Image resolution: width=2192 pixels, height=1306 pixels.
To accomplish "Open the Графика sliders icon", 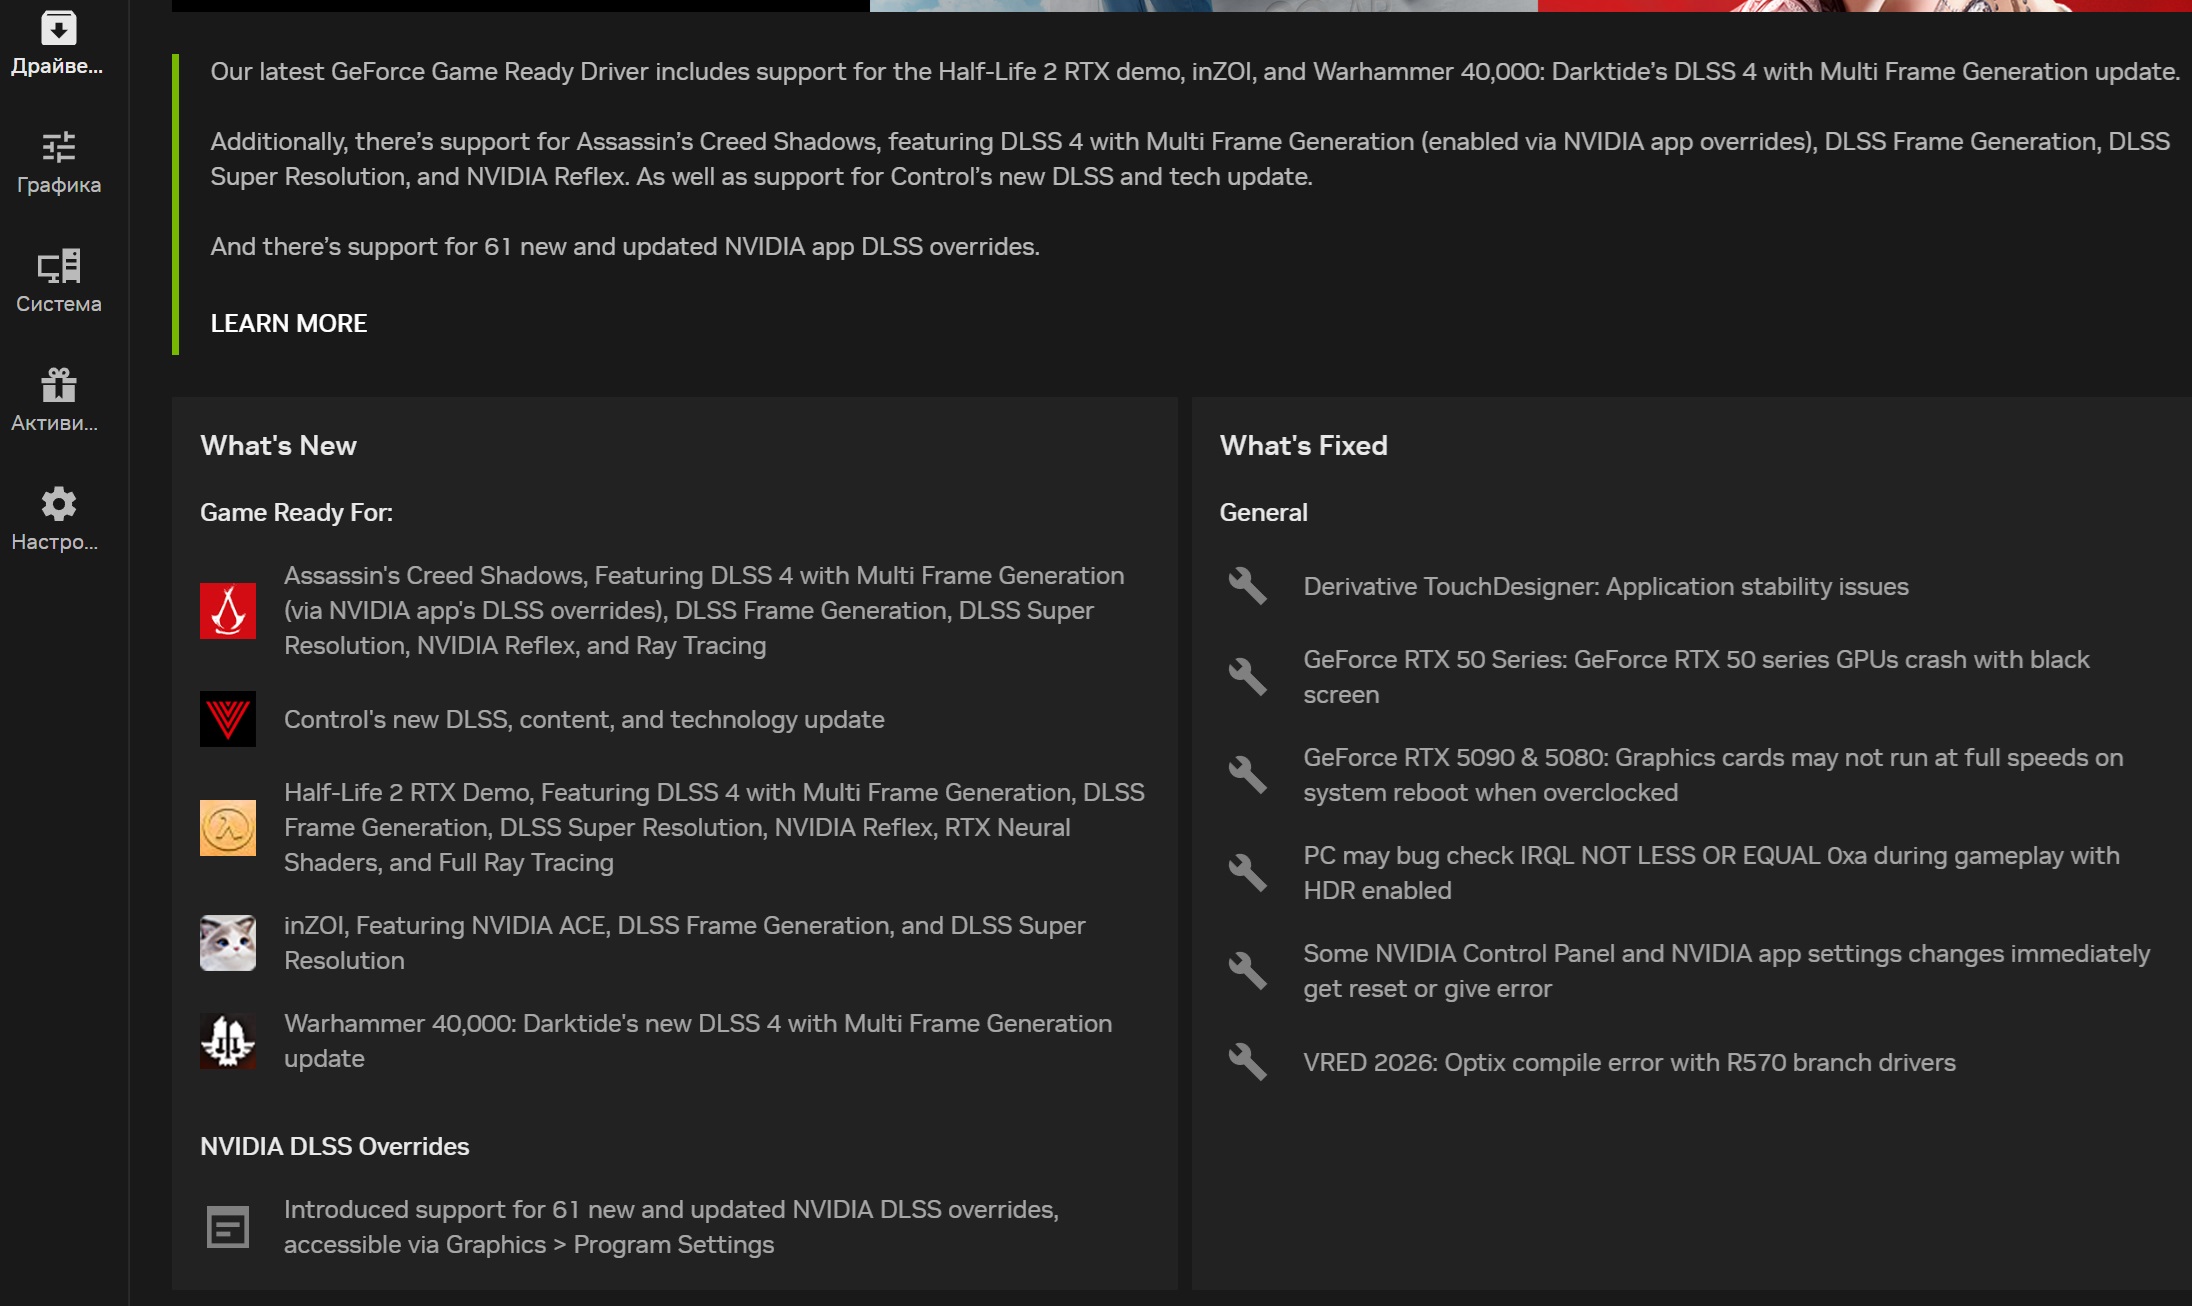I will (x=59, y=147).
